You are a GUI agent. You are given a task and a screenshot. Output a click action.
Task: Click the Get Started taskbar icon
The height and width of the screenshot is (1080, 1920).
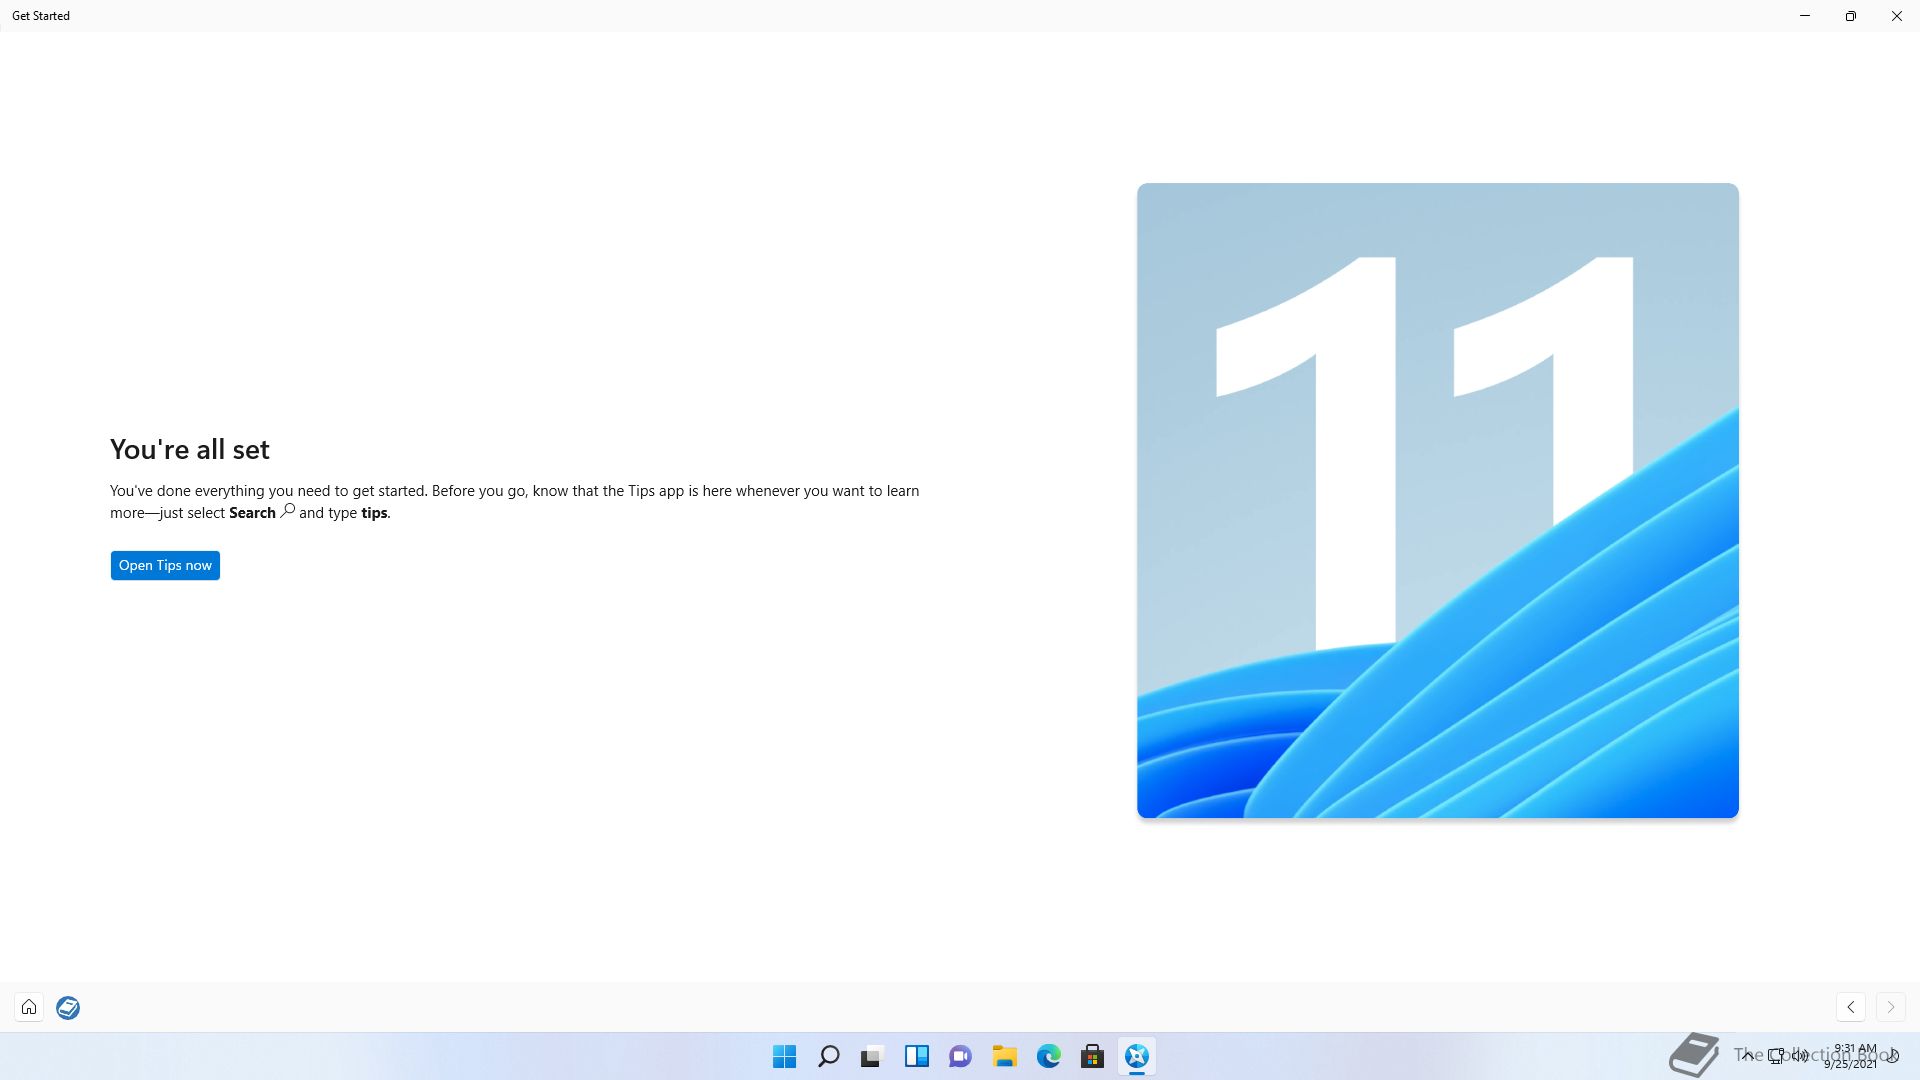pos(1136,1056)
